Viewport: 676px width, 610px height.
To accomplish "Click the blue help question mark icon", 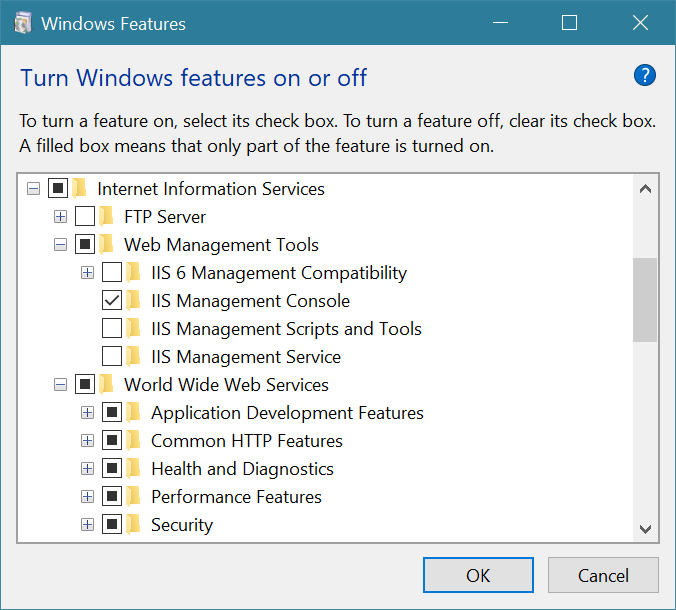I will 645,76.
